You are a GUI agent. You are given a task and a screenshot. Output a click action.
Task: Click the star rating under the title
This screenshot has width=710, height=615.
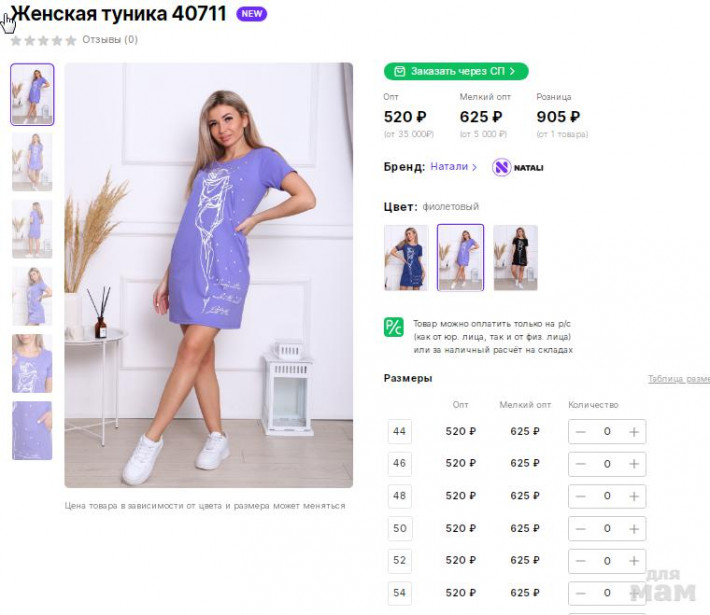point(43,40)
